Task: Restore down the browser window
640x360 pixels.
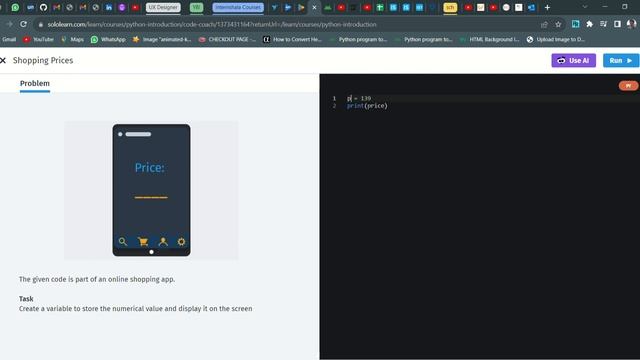Action: (624, 7)
